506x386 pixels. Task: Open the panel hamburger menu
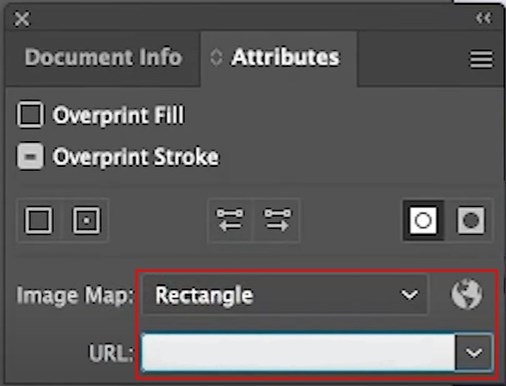click(x=481, y=59)
